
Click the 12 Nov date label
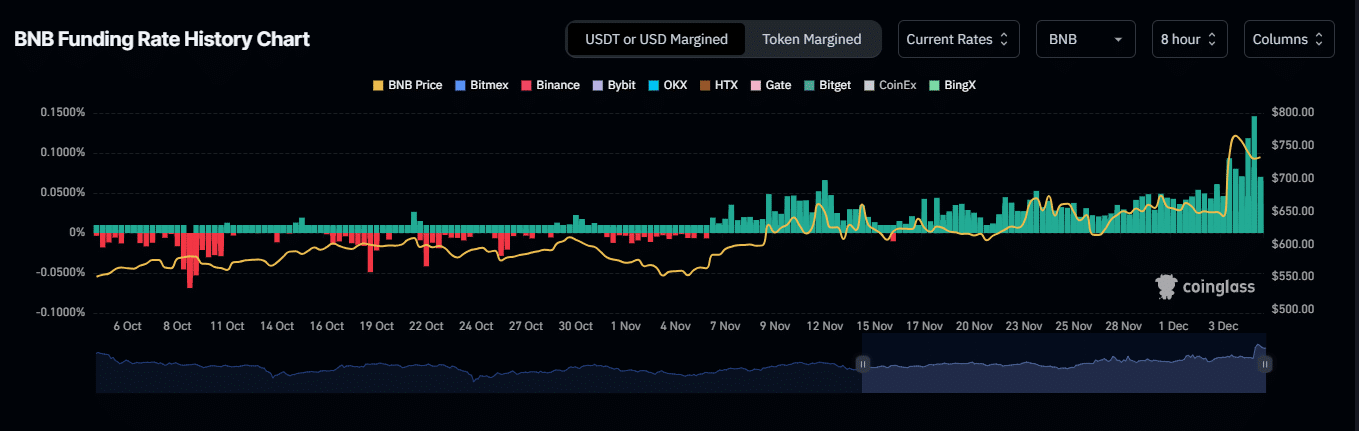(825, 326)
